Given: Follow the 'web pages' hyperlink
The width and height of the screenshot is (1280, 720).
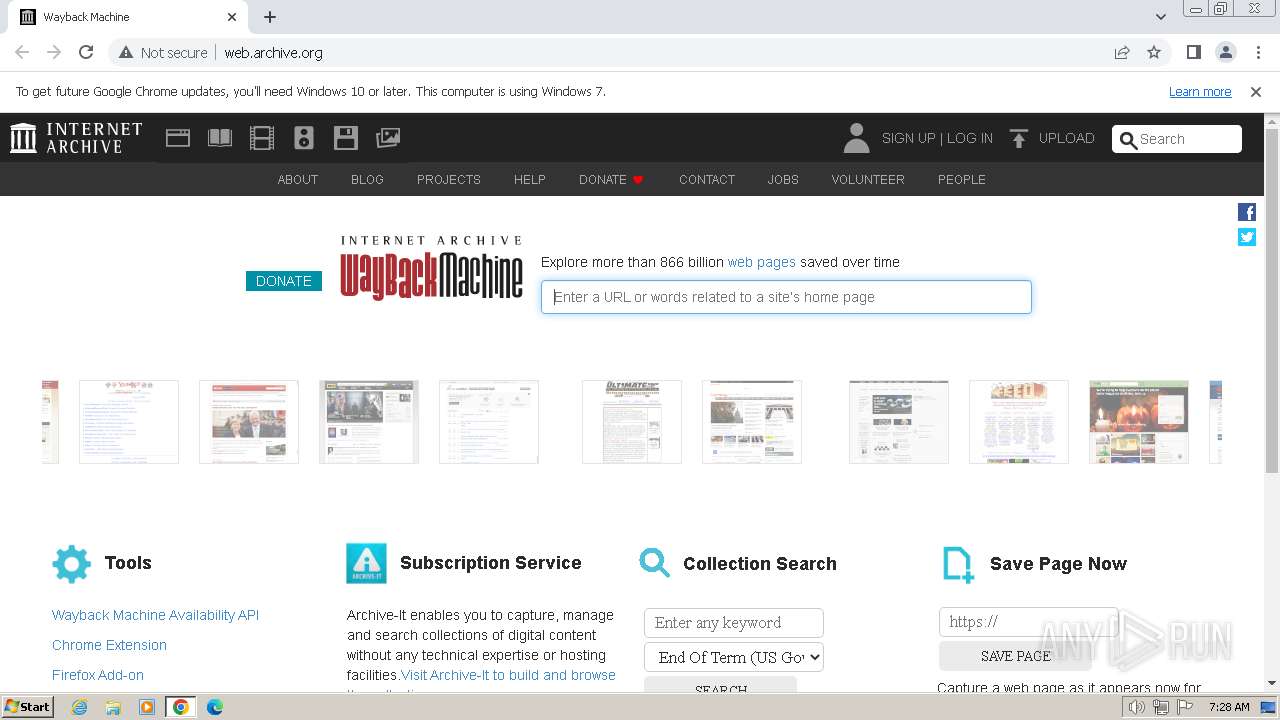Looking at the screenshot, I should (762, 262).
